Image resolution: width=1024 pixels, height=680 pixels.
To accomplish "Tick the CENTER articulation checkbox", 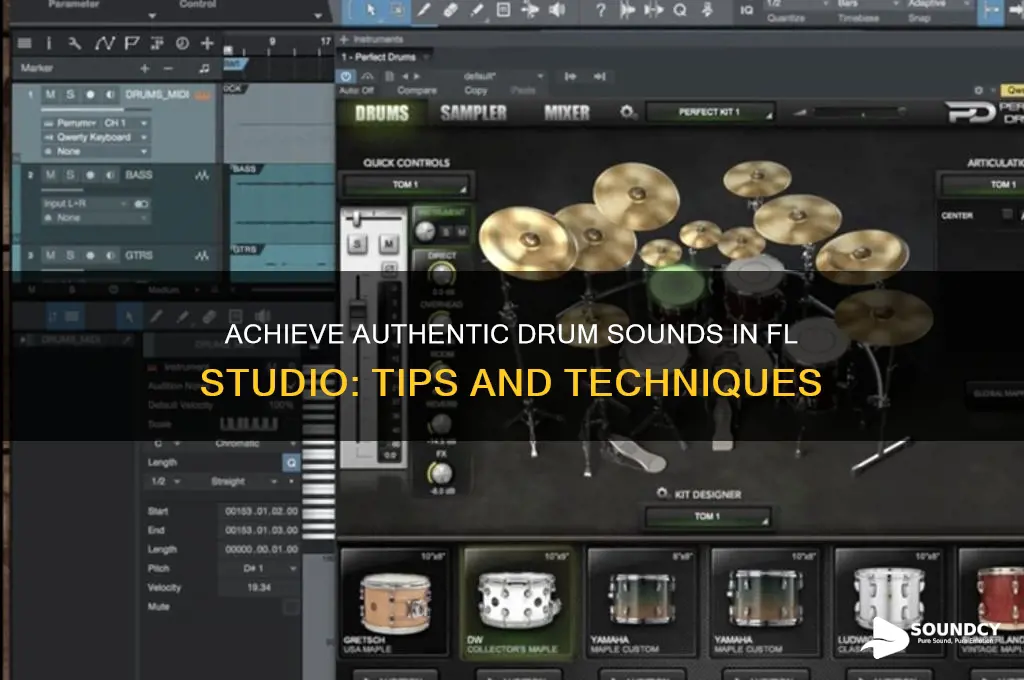I will 1008,214.
